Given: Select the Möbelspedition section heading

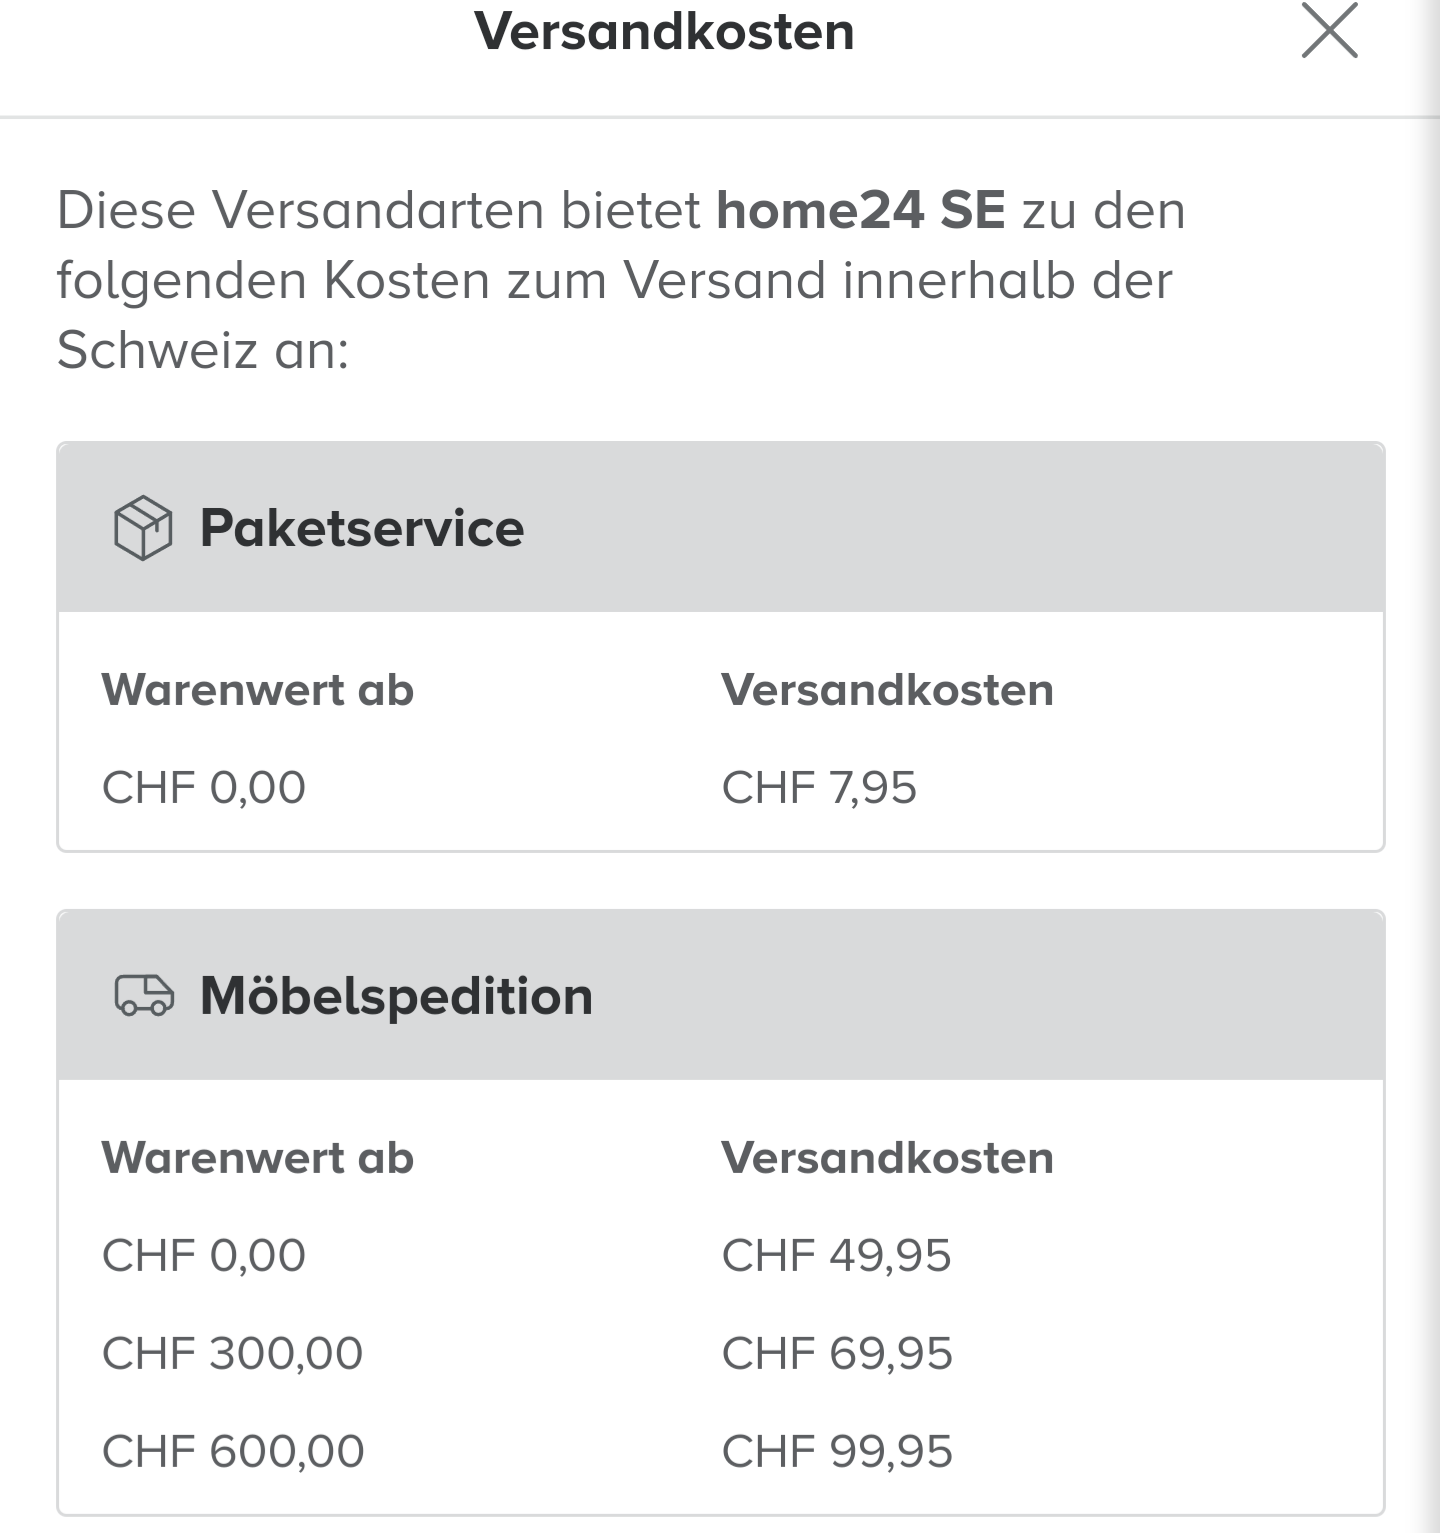Looking at the screenshot, I should tap(396, 996).
